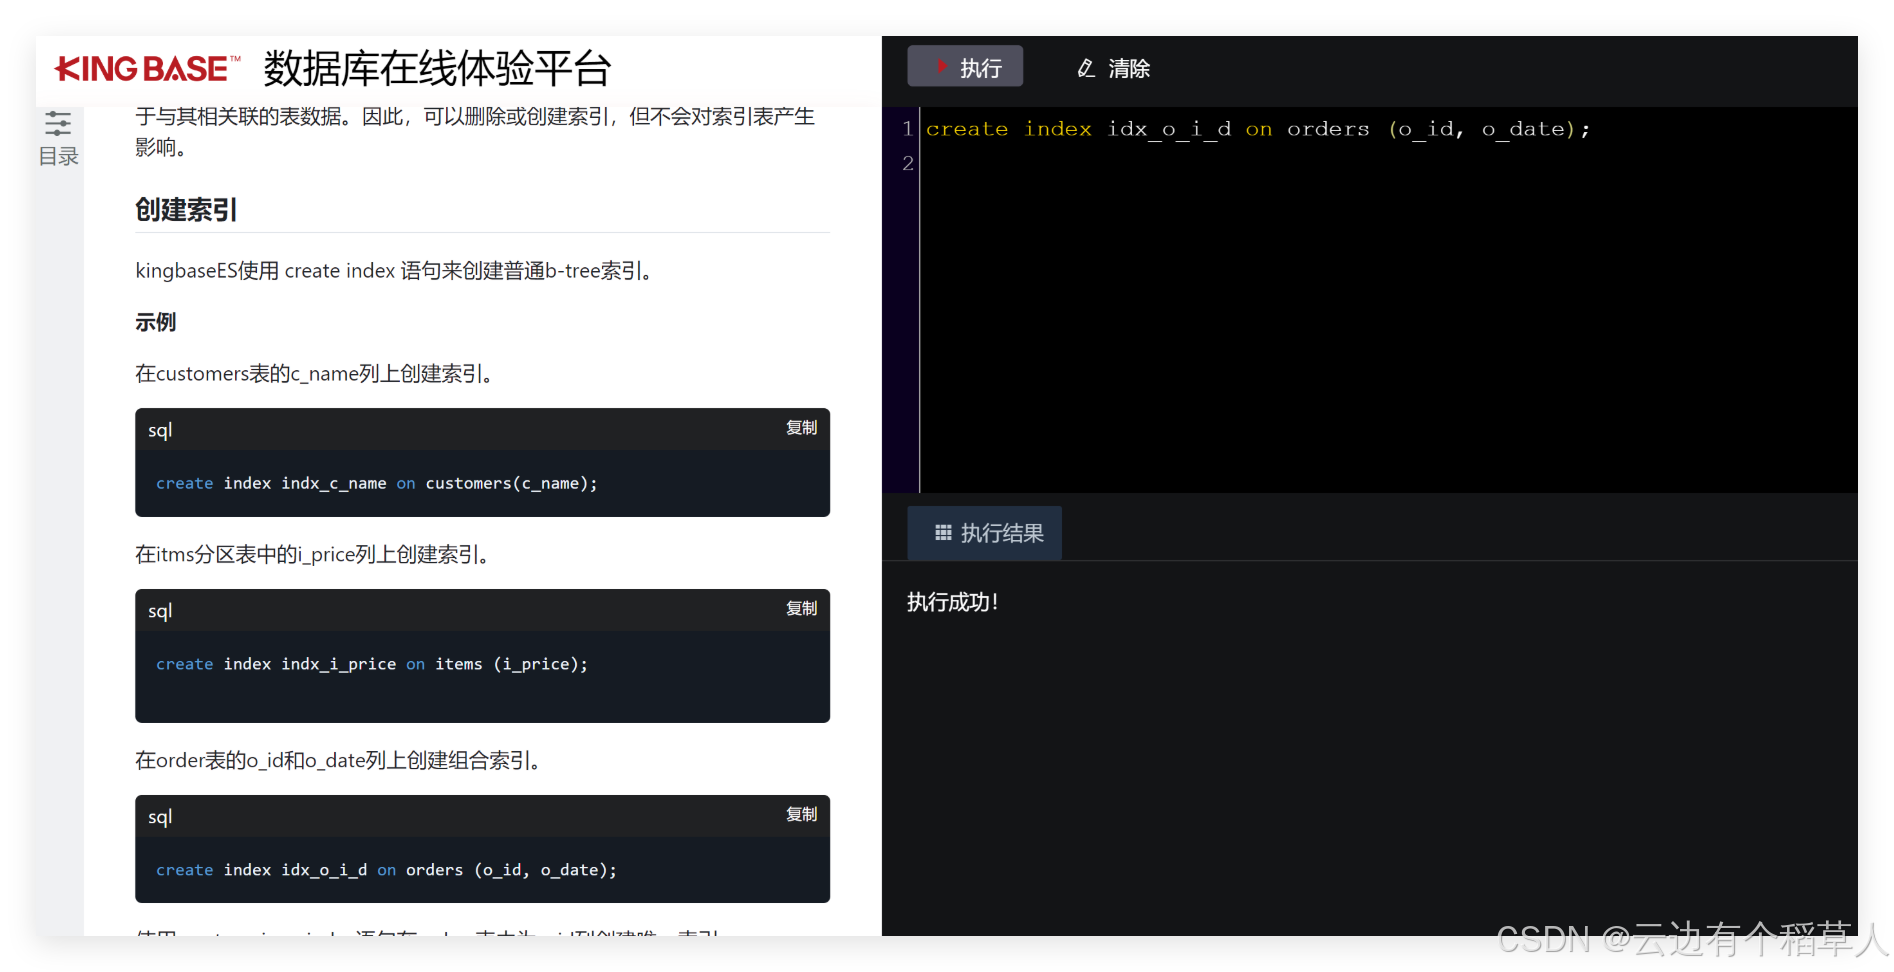This screenshot has width=1894, height=972.
Task: Copy the indx_i_price SQL snippet via 复制
Action: [801, 609]
